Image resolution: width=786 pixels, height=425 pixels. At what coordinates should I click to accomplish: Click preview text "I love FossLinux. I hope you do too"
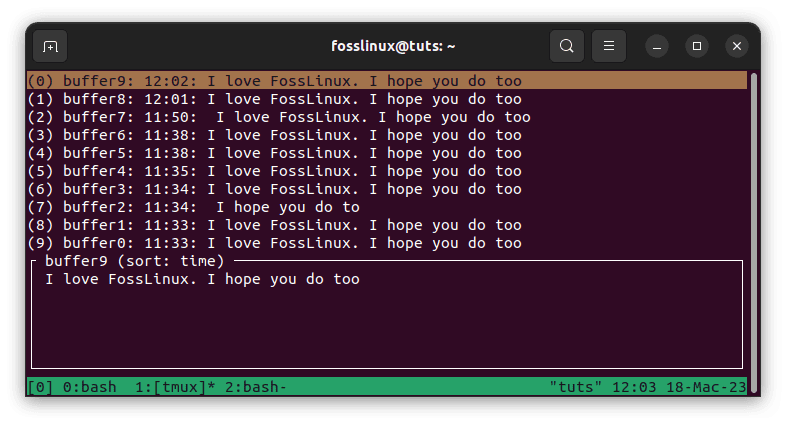pos(203,279)
